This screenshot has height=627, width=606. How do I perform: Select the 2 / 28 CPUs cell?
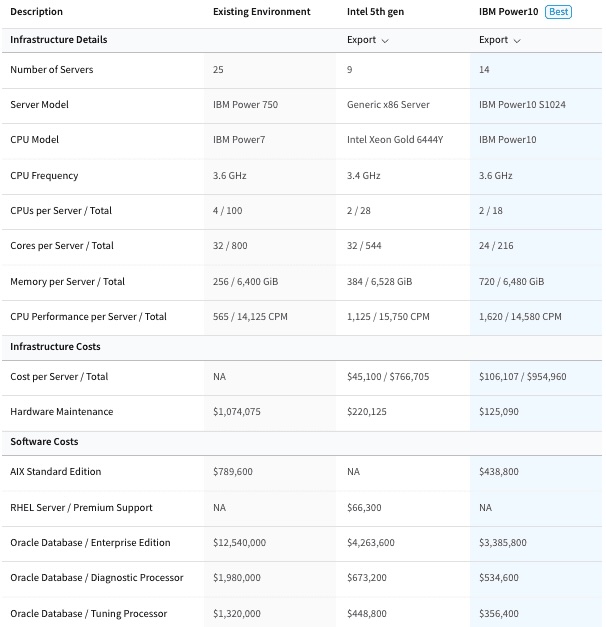(358, 211)
